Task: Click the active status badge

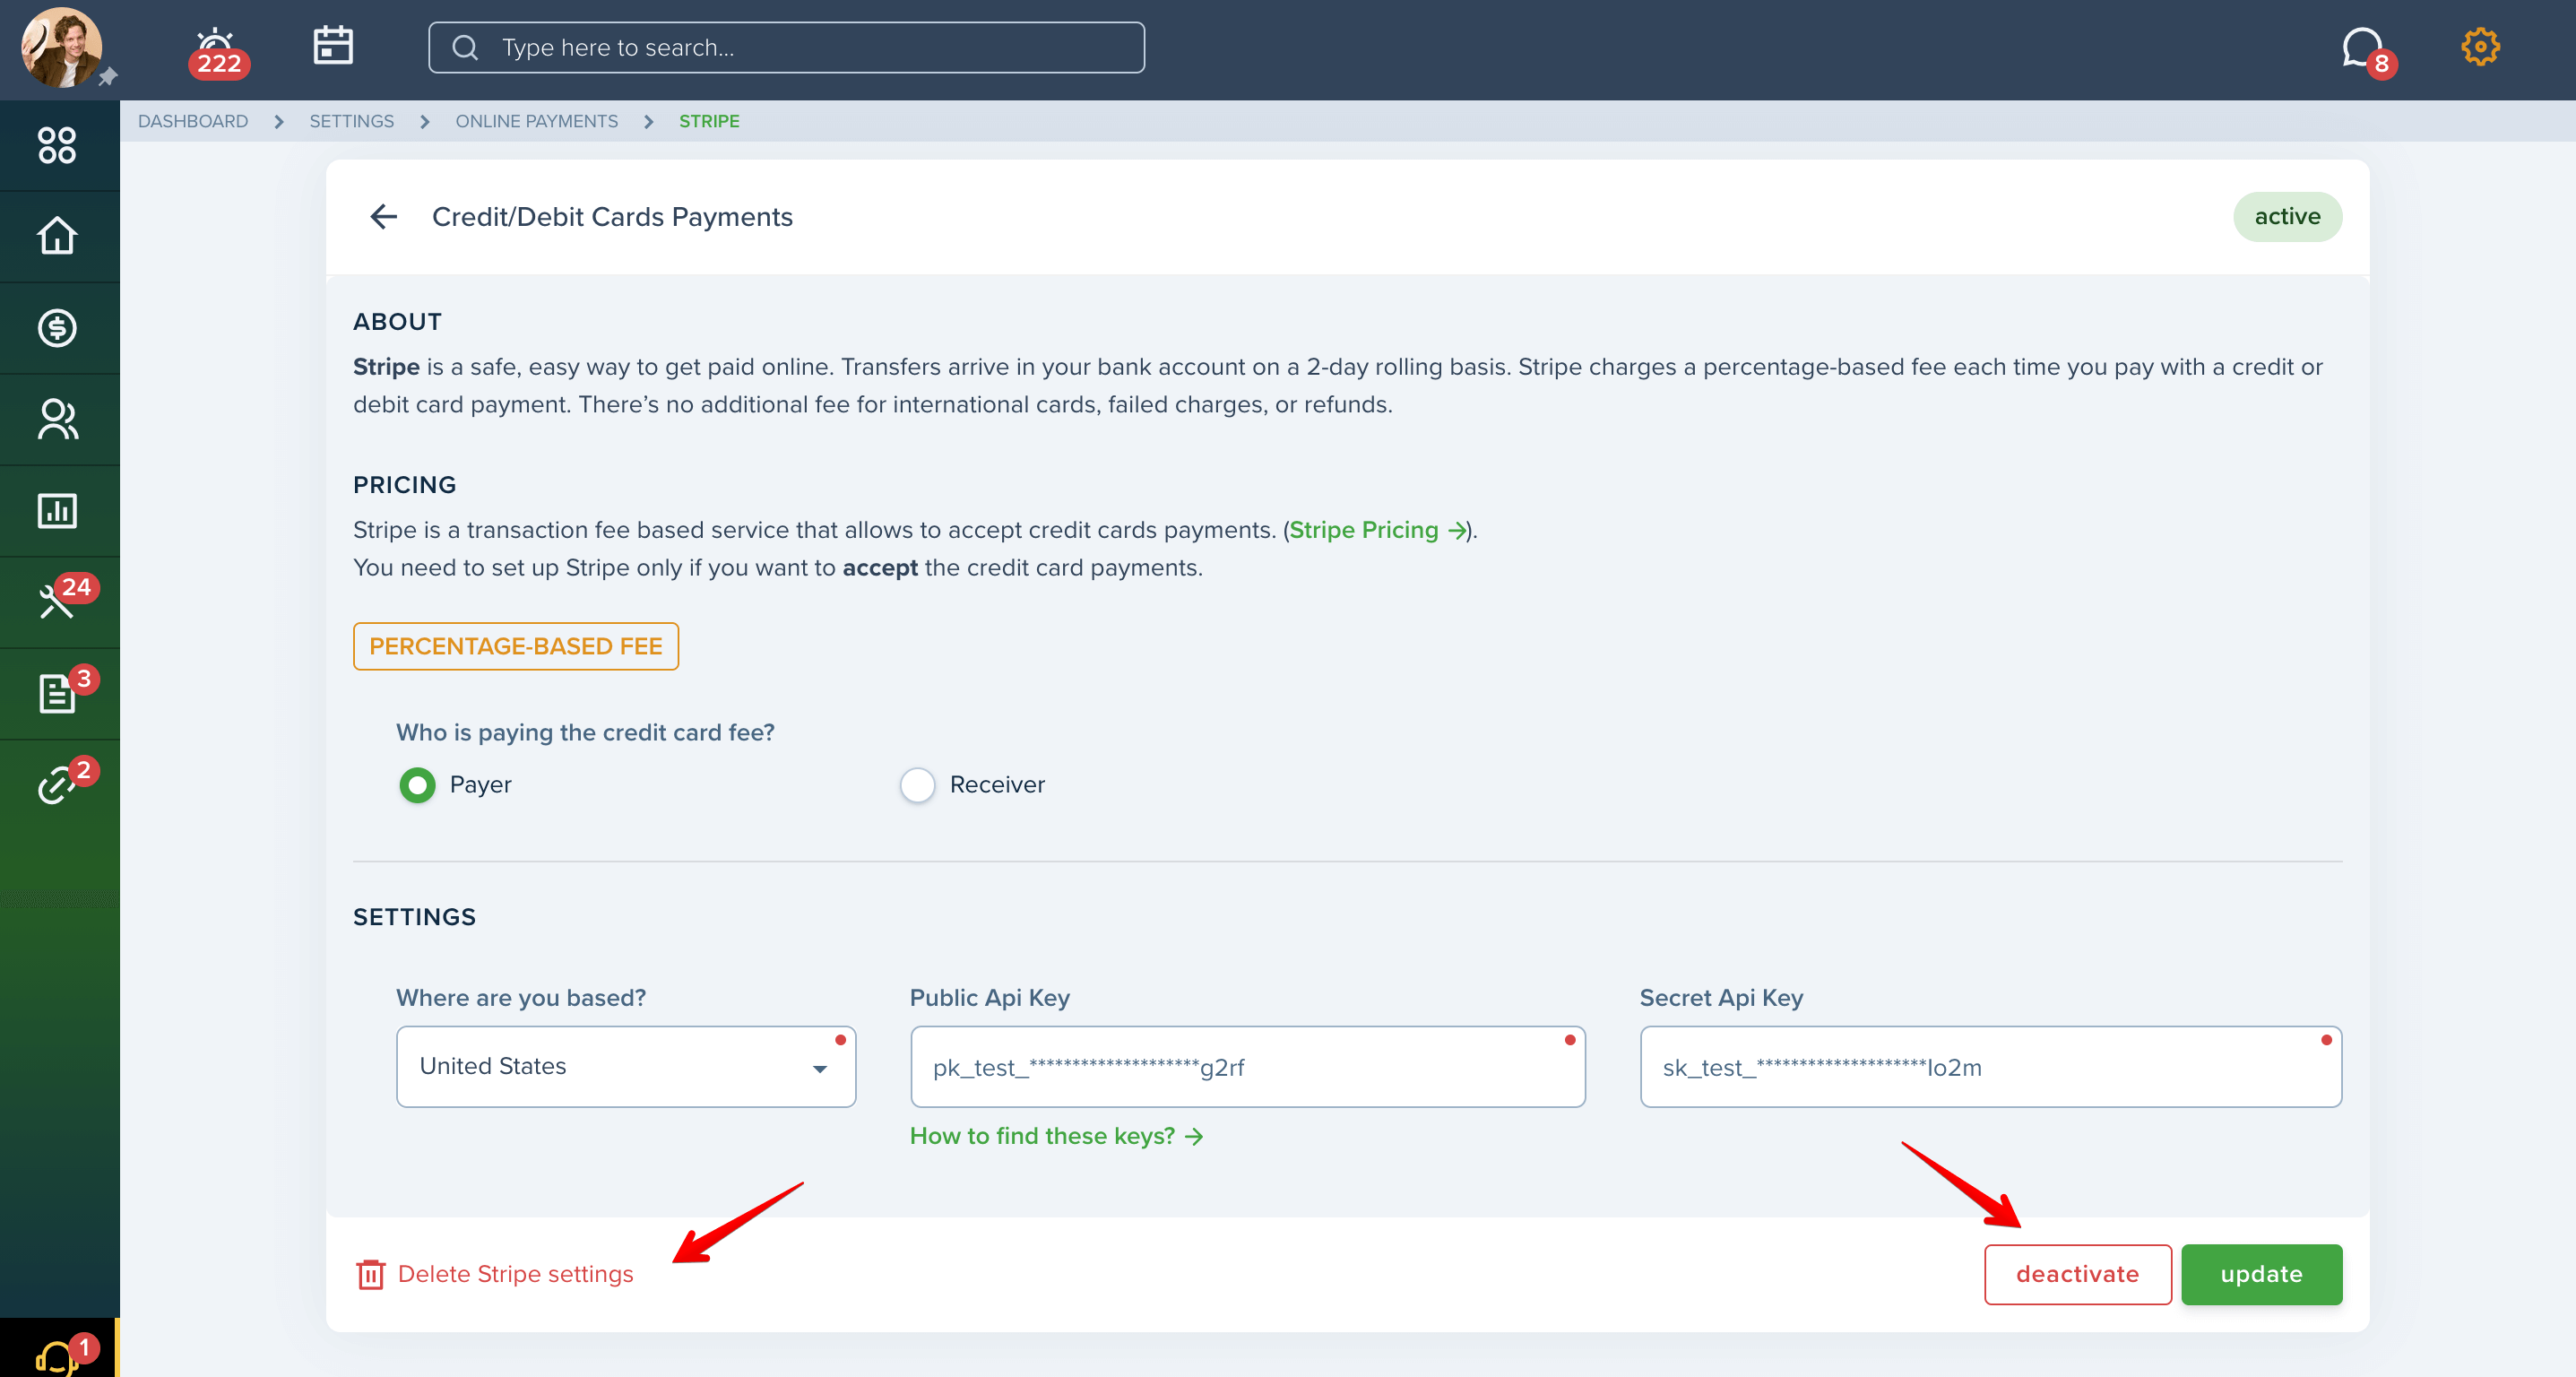Action: 2287,216
